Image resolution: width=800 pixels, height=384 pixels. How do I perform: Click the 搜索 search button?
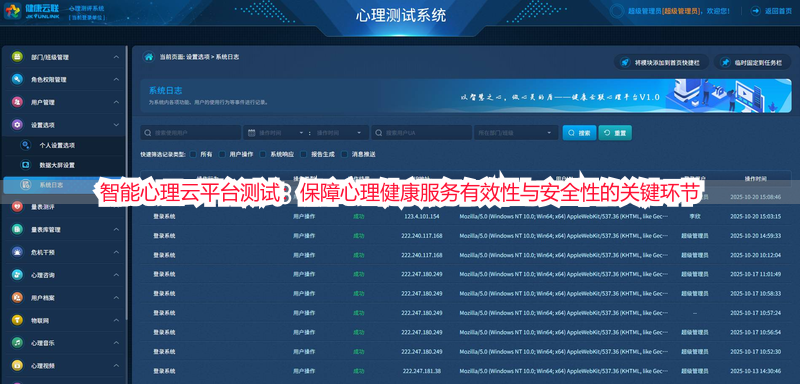point(579,133)
